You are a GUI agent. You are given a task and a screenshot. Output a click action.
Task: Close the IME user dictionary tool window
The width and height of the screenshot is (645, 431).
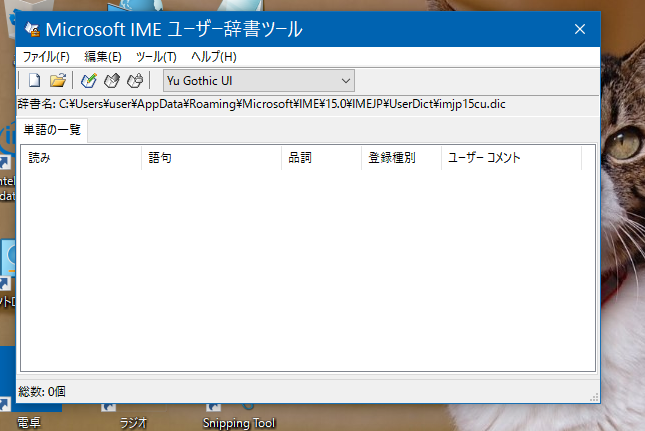580,29
